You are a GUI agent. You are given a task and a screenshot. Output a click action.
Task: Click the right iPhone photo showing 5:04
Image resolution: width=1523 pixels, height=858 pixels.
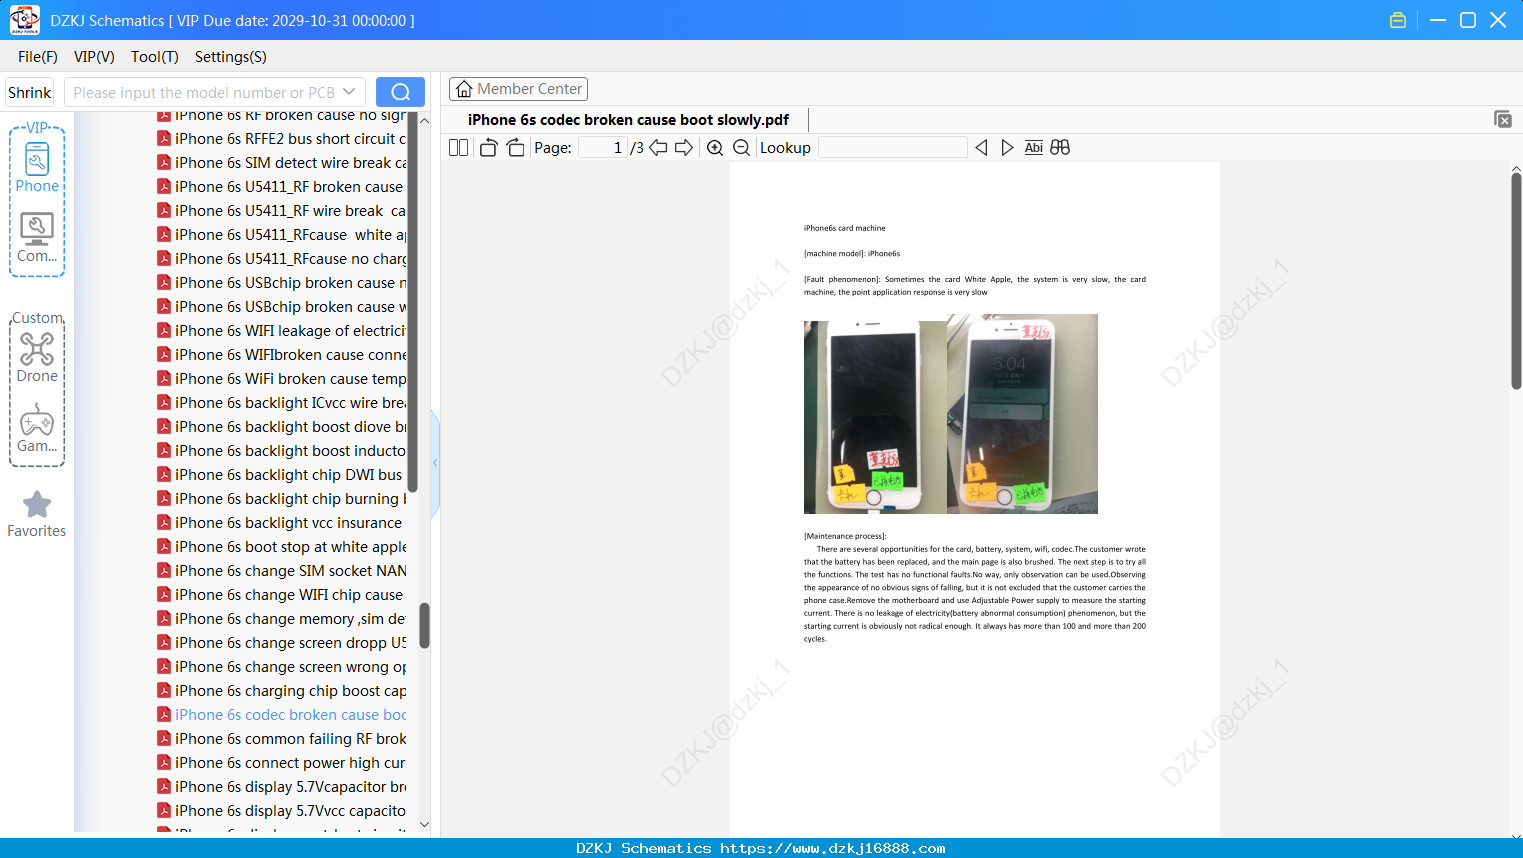click(1022, 414)
